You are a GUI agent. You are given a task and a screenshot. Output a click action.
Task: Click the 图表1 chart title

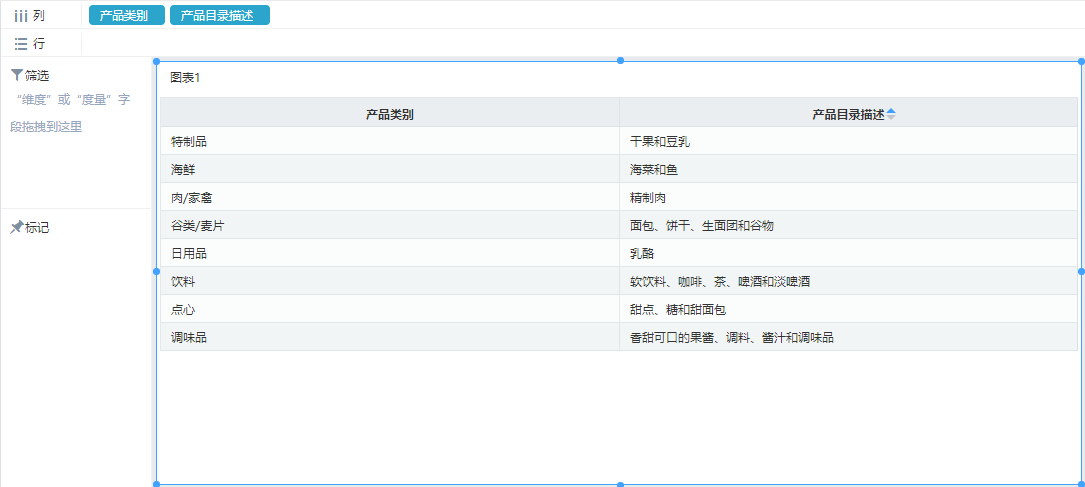185,78
